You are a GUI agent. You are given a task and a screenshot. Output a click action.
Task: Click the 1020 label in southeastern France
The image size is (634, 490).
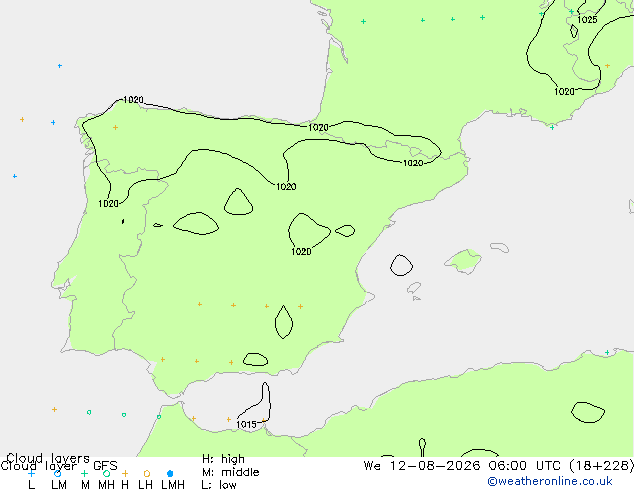coord(564,92)
